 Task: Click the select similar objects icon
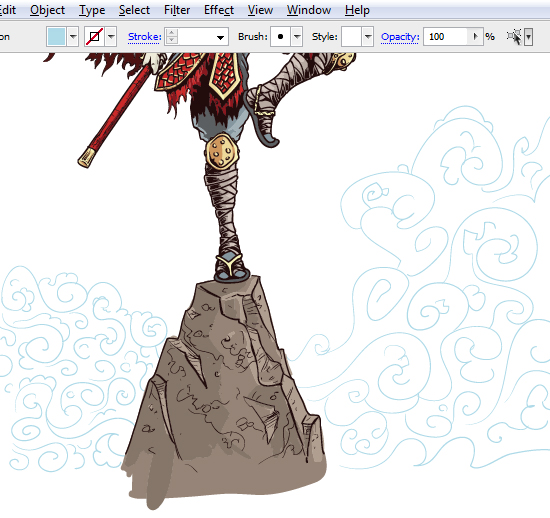click(x=514, y=36)
